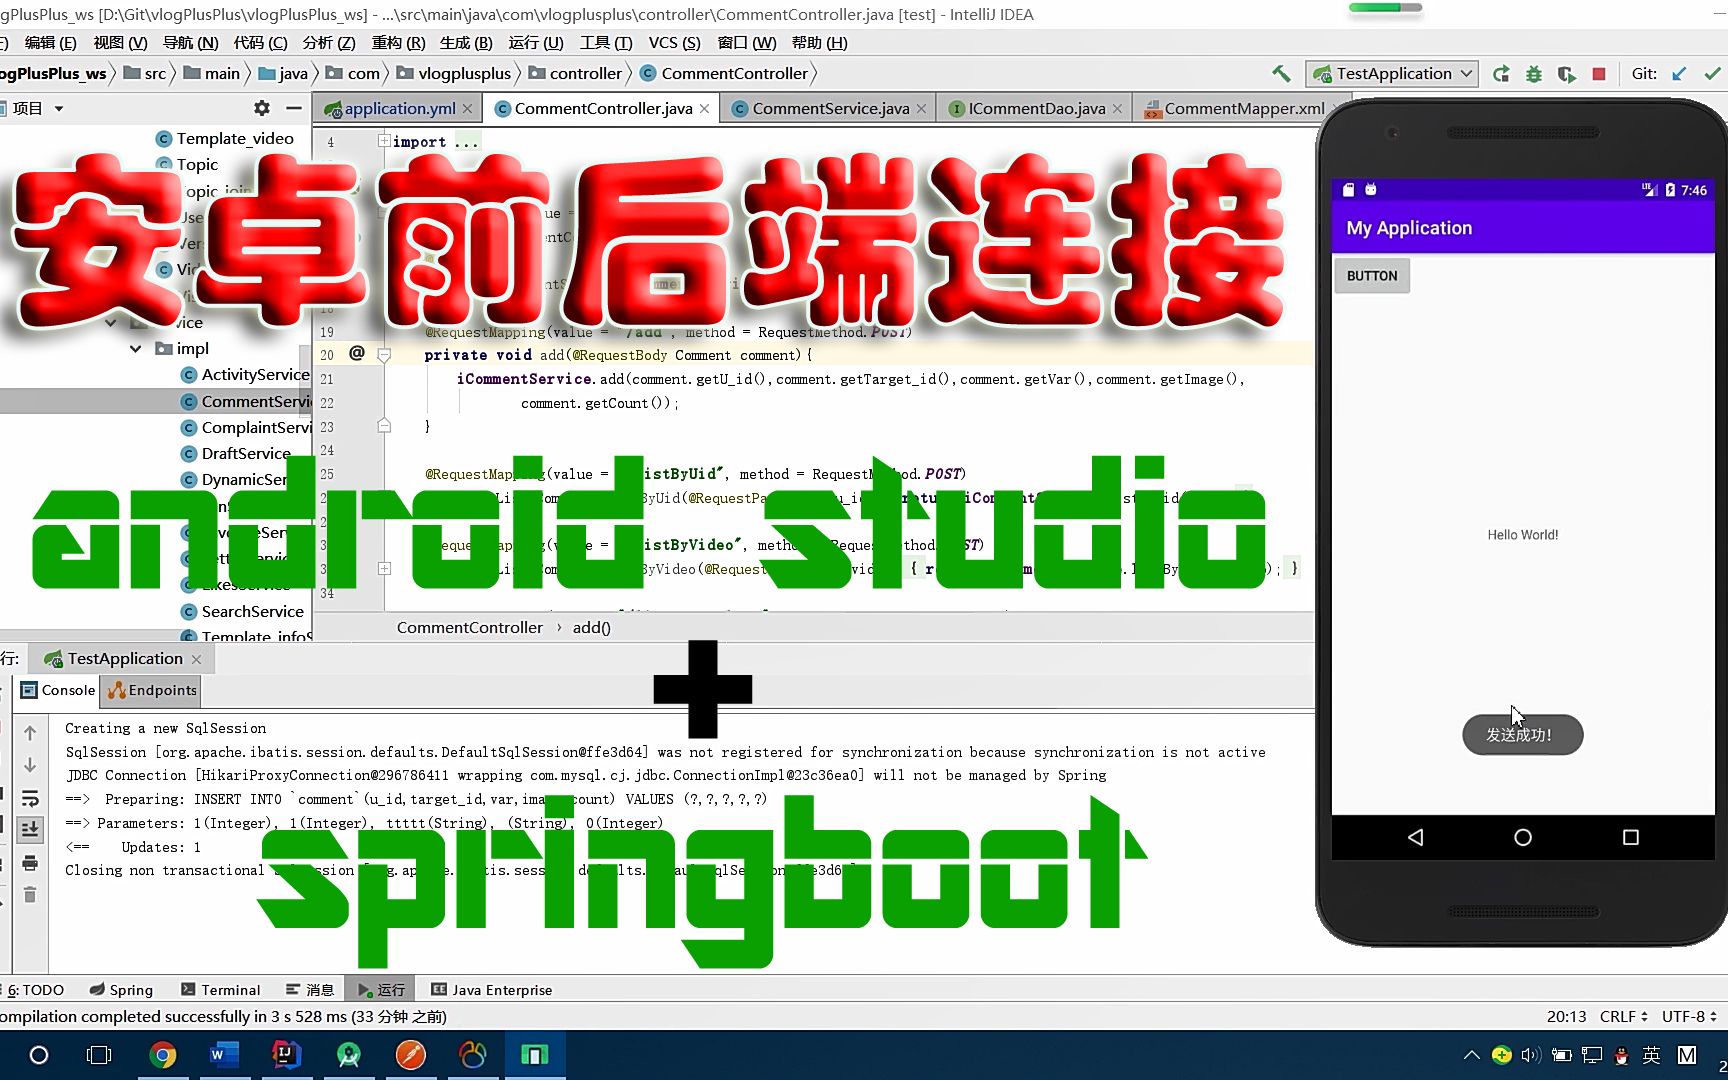
Task: Collapse the add method fold marker
Action: [384, 355]
